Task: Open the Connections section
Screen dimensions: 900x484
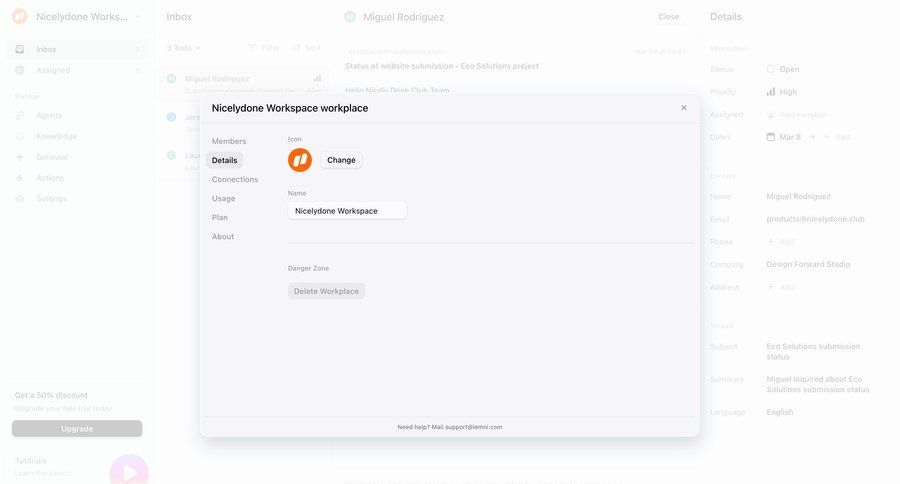Action: (235, 179)
